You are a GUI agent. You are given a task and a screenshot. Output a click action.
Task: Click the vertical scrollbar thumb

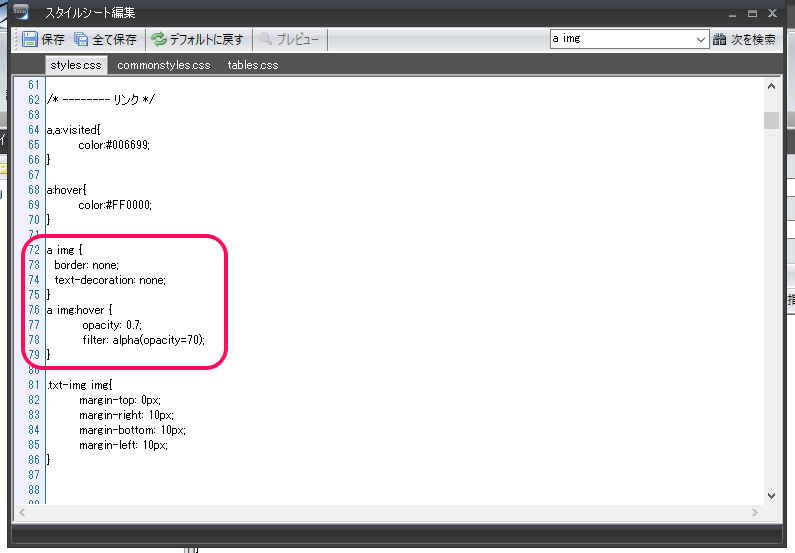click(x=771, y=121)
